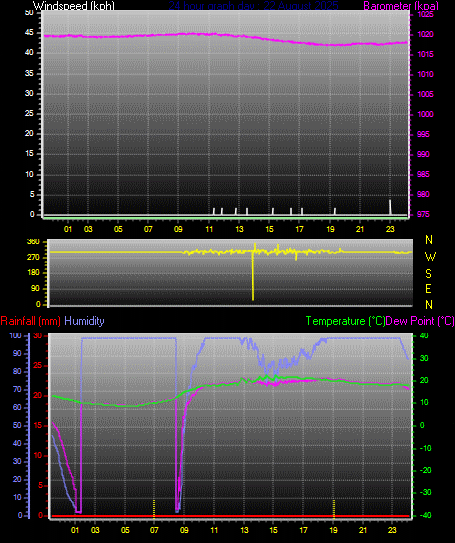Click humidity axis value 100
This screenshot has width=455, height=543.
tap(16, 336)
